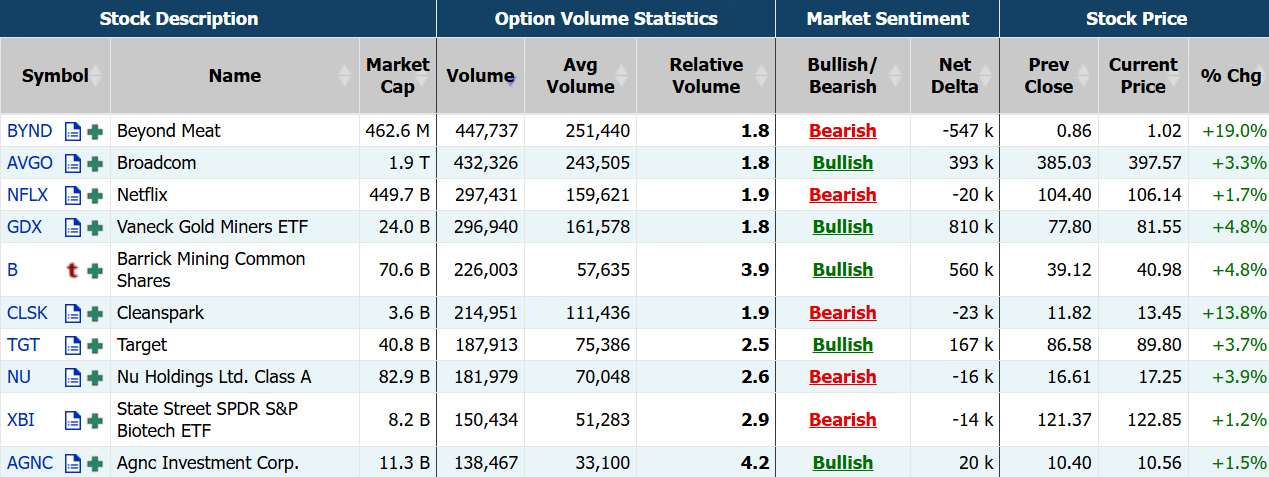1269x477 pixels.
Task: Select the Agnc Investment Corp. name cell
Action: click(x=208, y=463)
